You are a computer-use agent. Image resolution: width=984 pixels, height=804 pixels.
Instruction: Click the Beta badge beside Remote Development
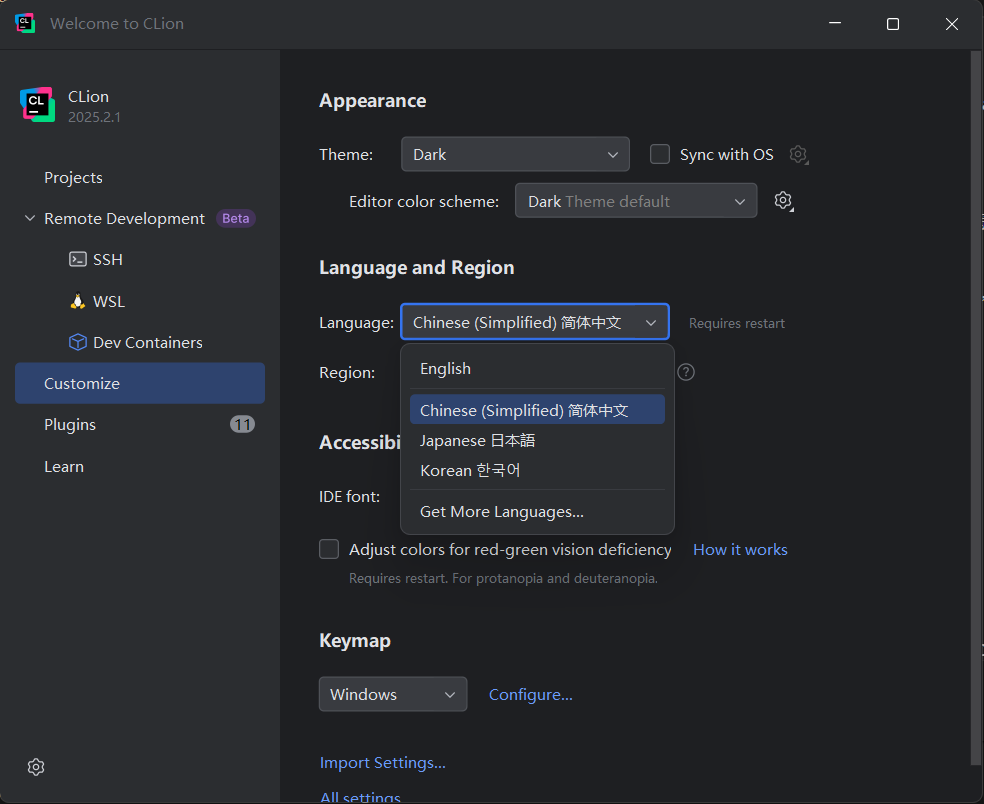236,218
